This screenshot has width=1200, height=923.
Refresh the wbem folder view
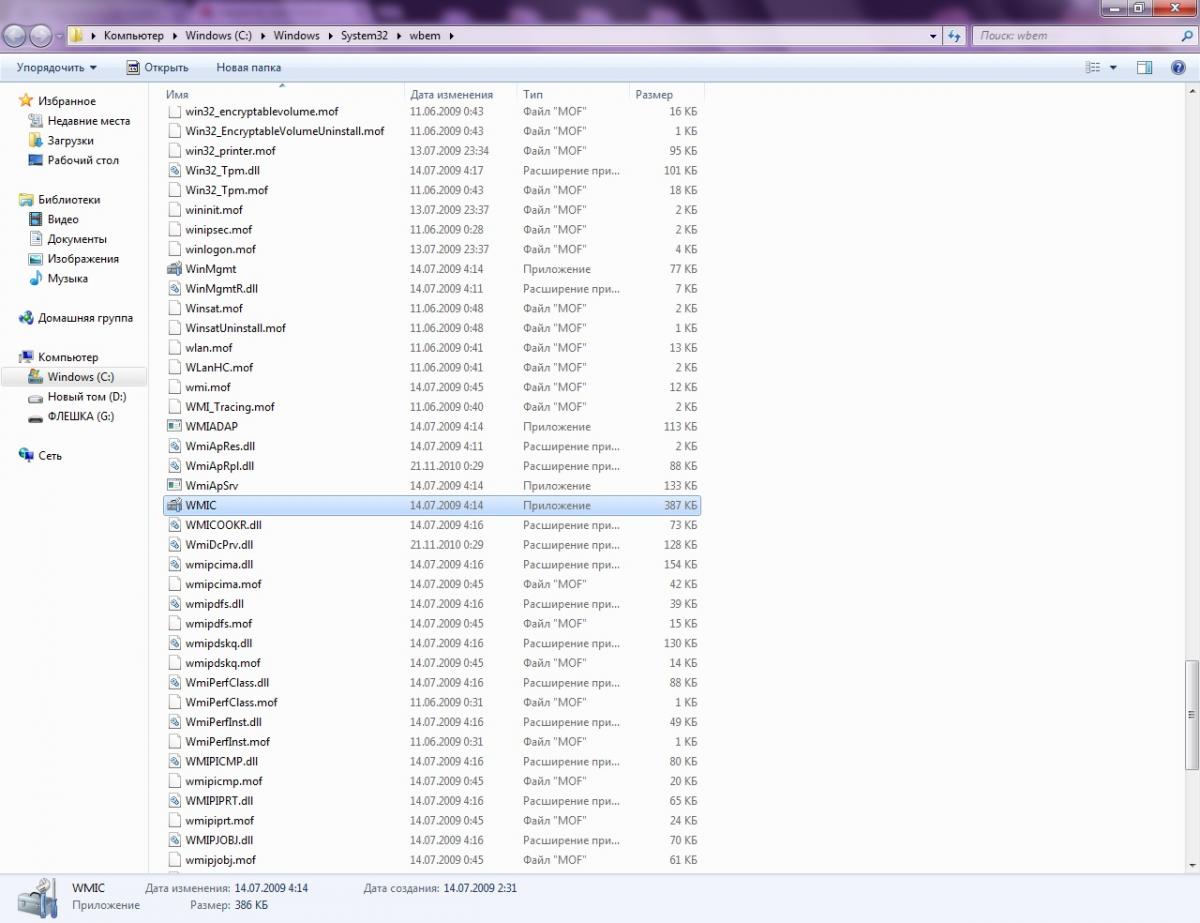pos(954,35)
